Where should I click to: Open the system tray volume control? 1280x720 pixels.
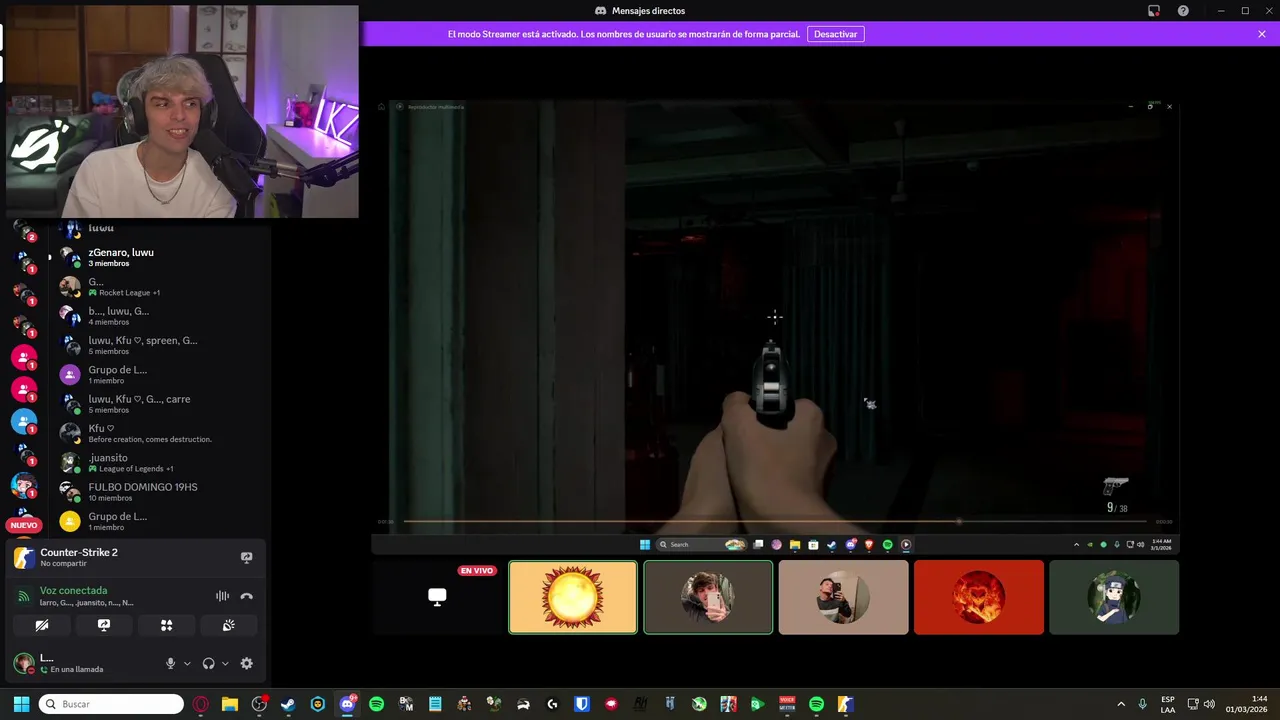(x=1209, y=704)
